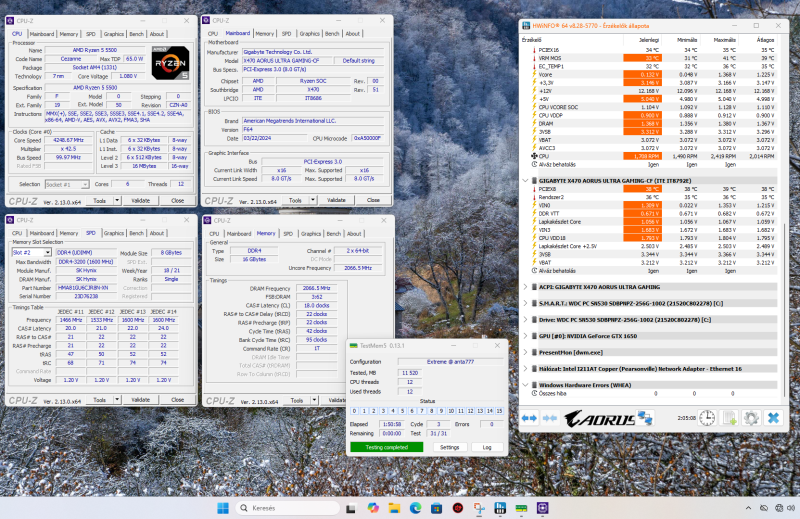Click Validate in CPU-Z processor window
Screen dimensions: 800x519
click(x=140, y=201)
